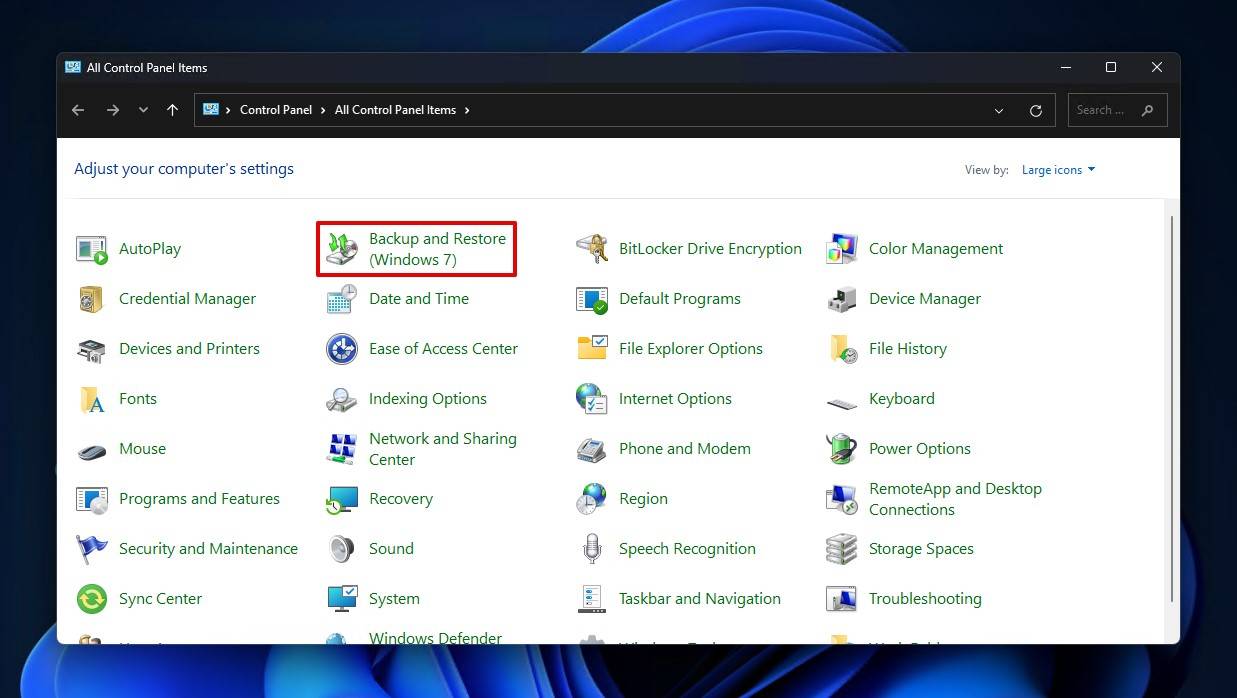
Task: Expand the address bar dropdown arrow
Action: [x=998, y=110]
